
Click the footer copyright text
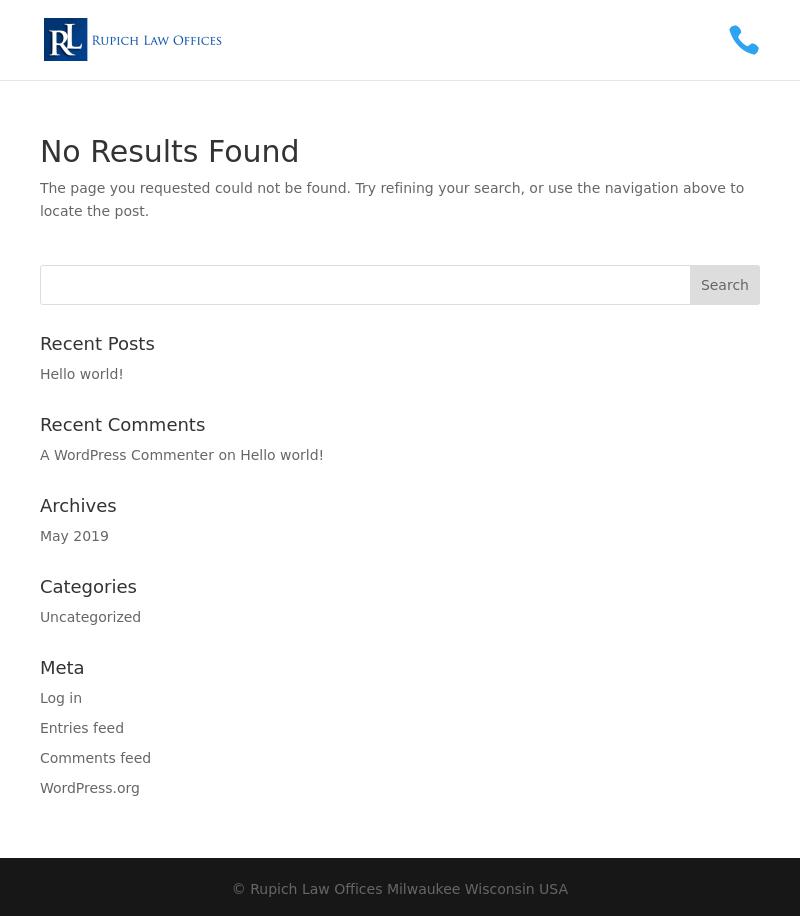click(400, 889)
